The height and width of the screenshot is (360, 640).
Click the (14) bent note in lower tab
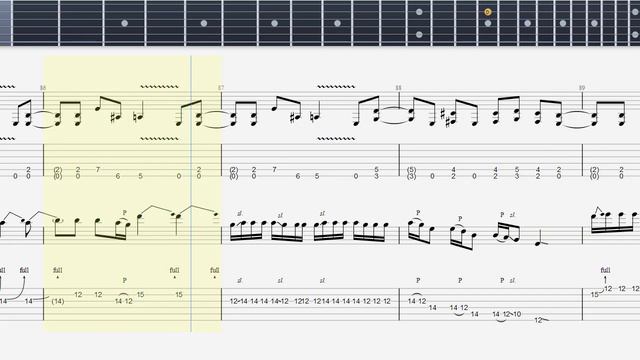pos(58,301)
